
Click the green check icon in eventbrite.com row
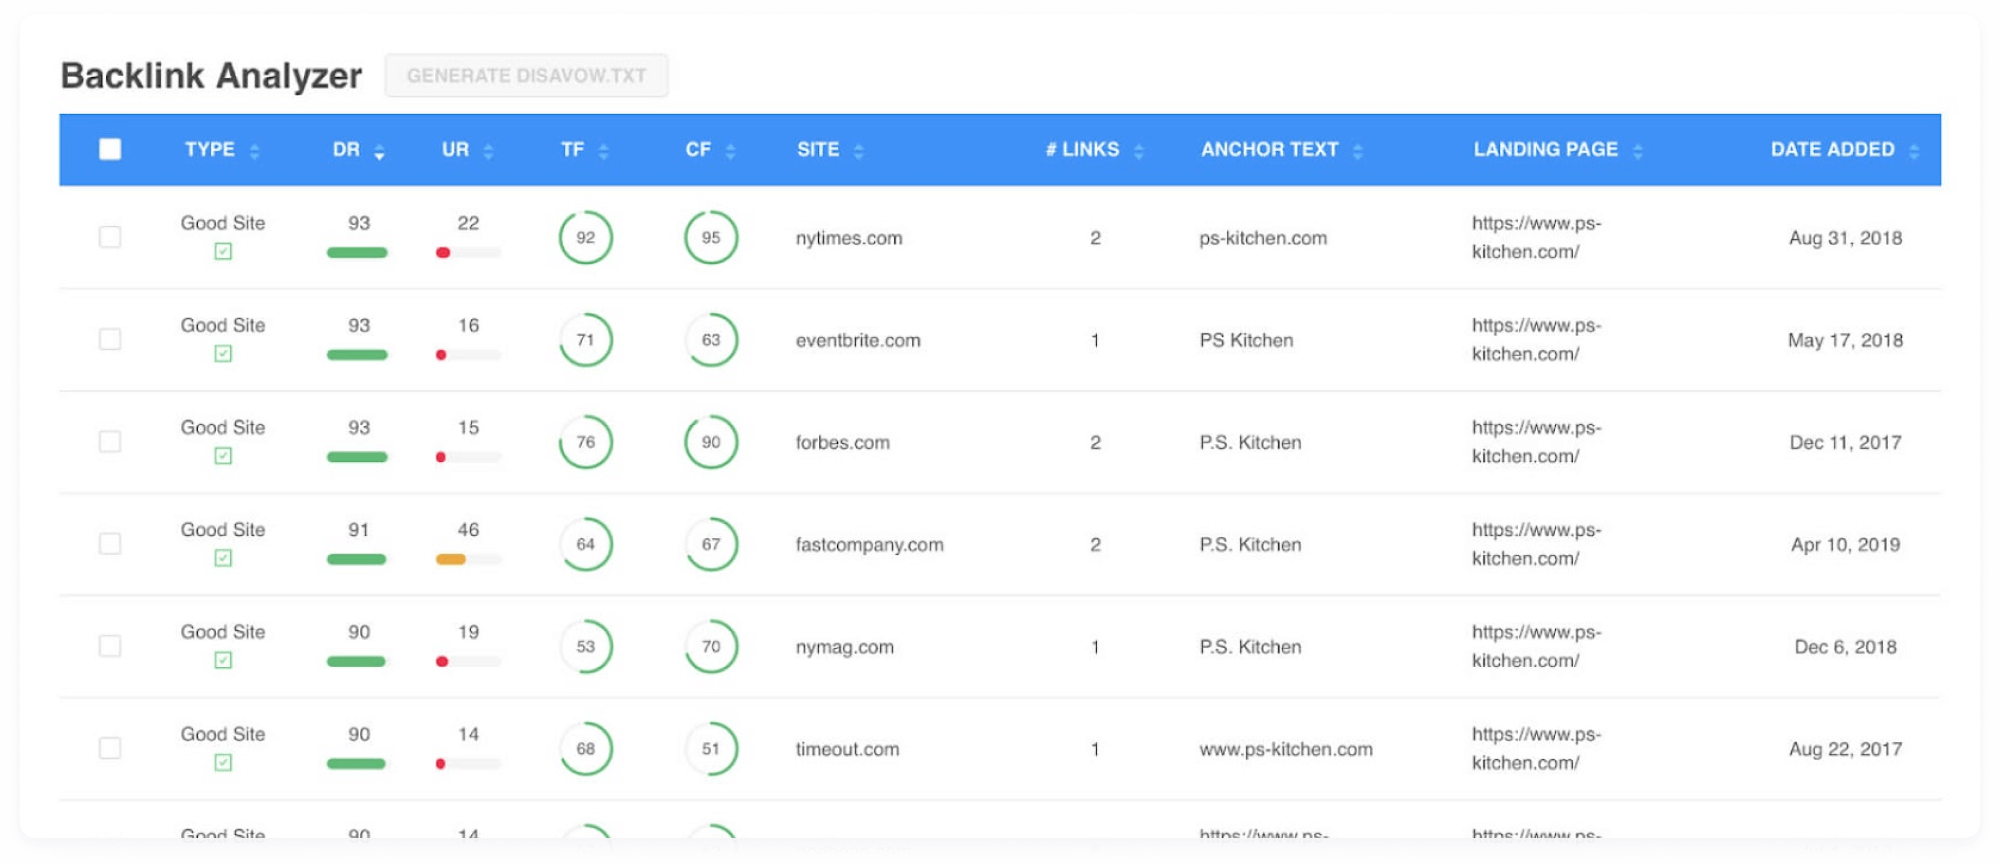point(223,353)
